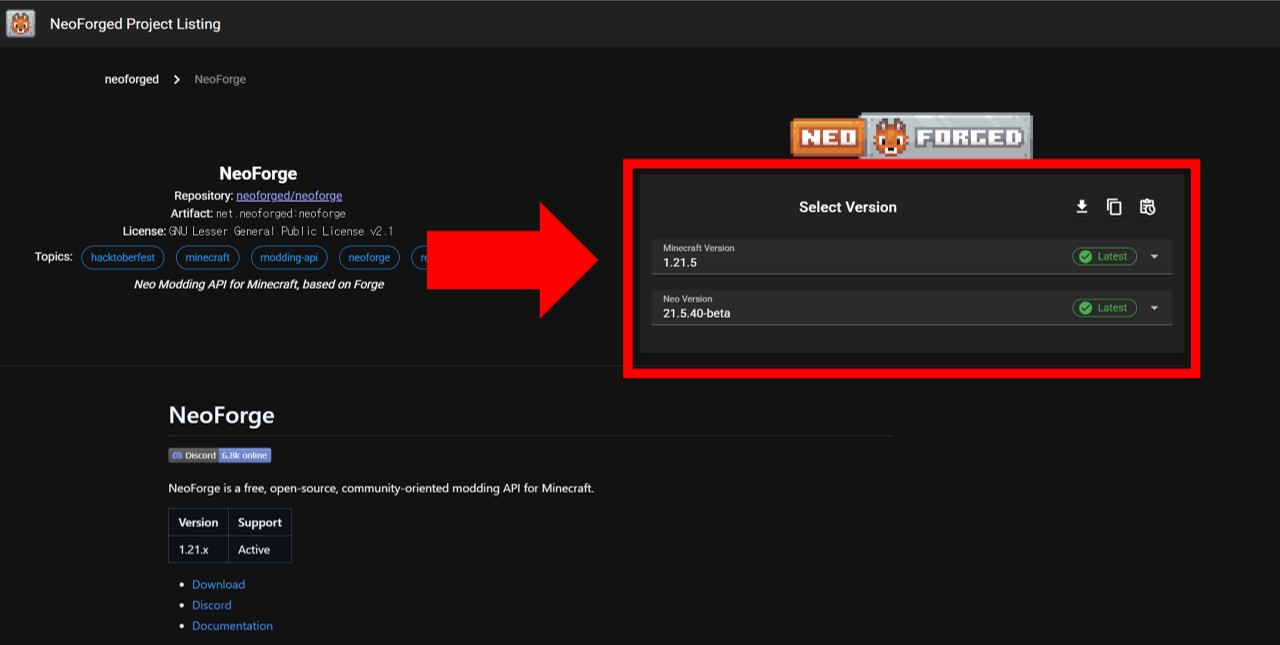Click the NeoForged banner image
Image resolution: width=1280 pixels, height=645 pixels.
(911, 135)
